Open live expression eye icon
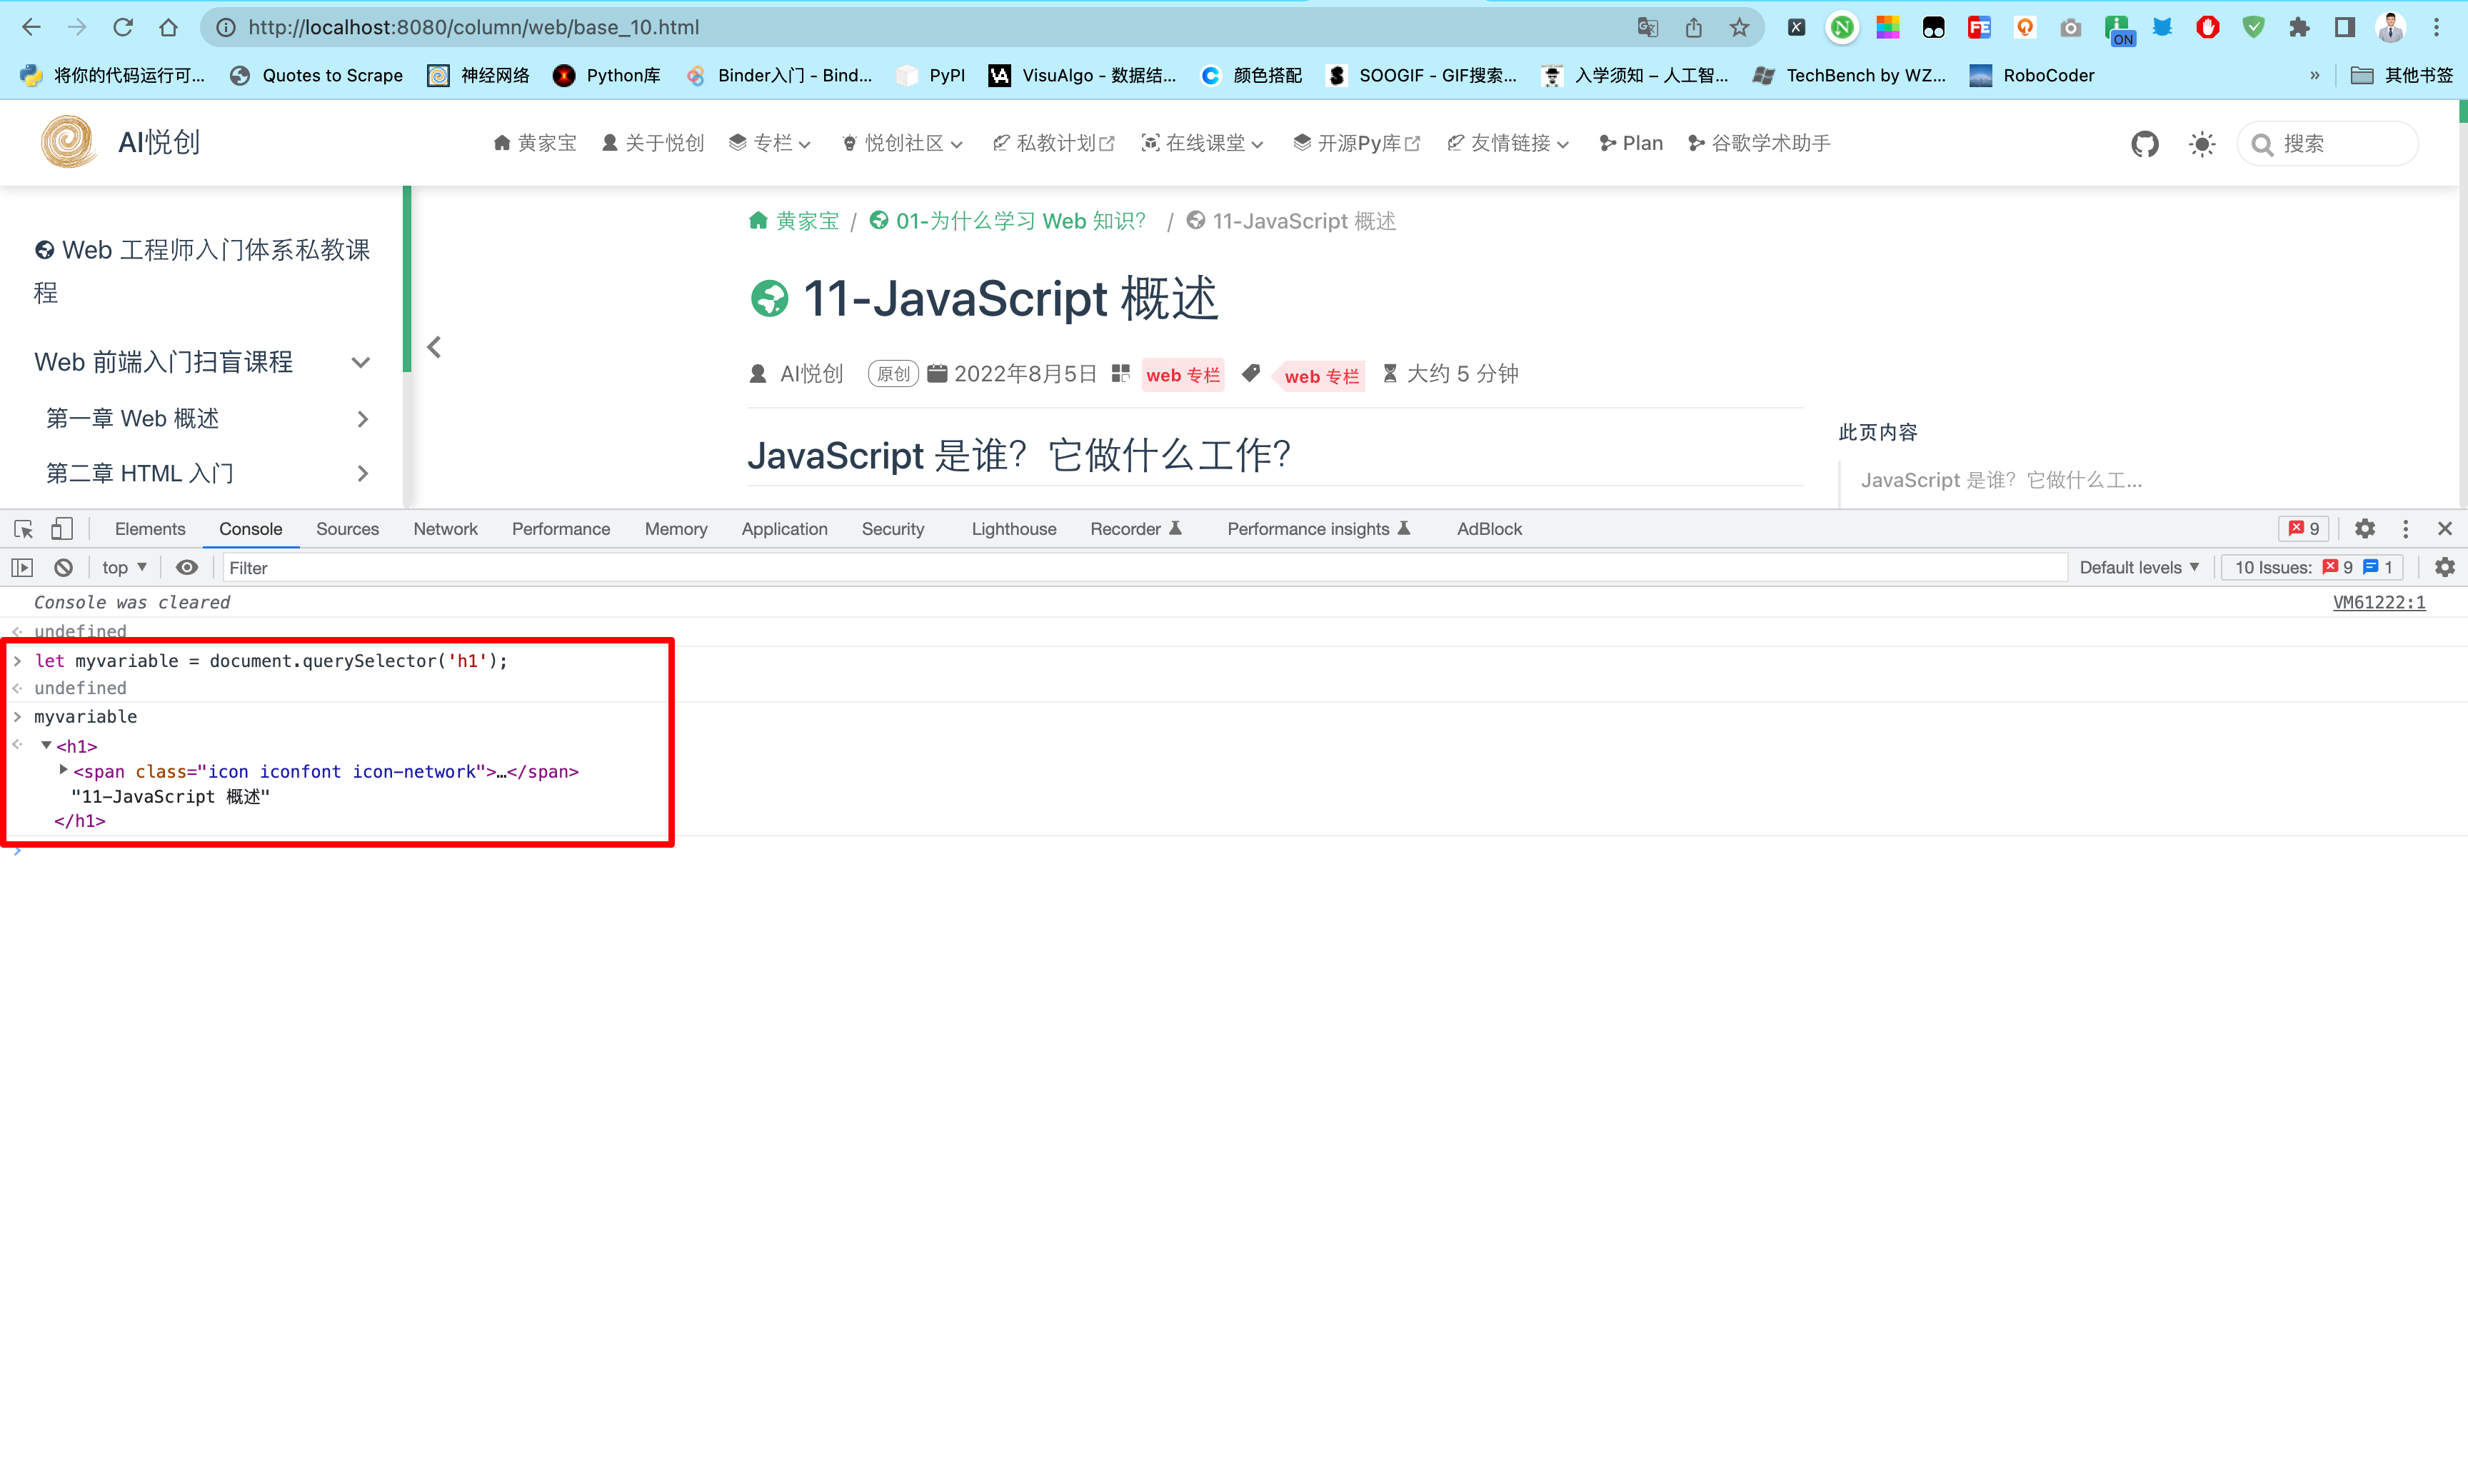 [x=187, y=568]
